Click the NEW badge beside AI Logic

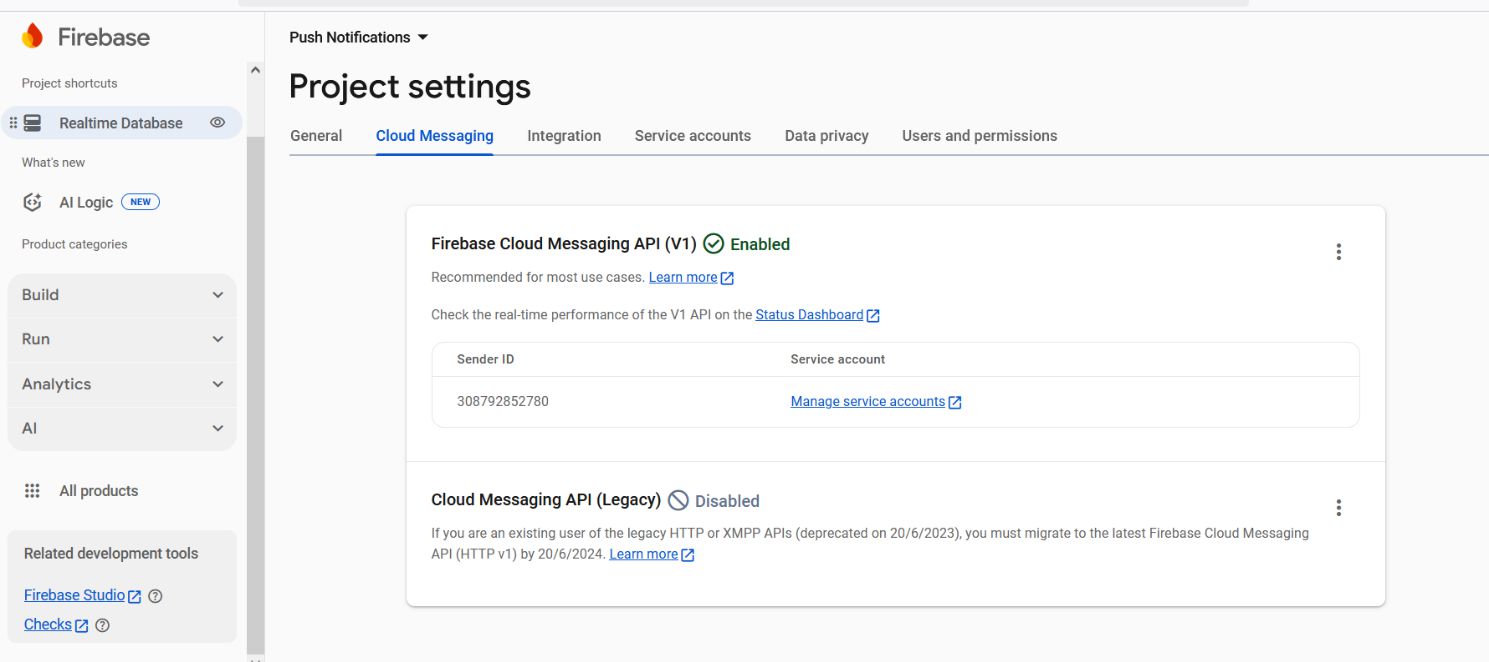140,202
